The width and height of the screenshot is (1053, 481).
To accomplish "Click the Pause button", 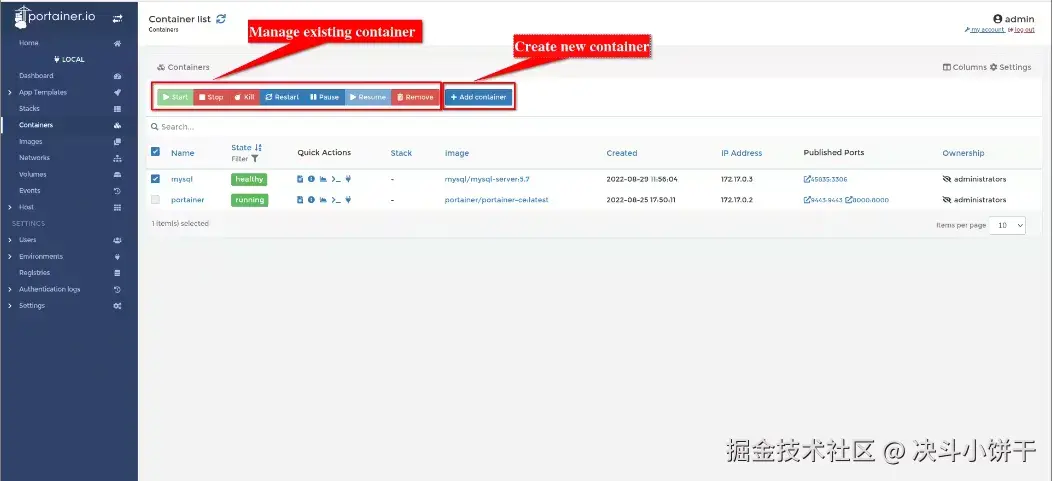I will click(324, 97).
